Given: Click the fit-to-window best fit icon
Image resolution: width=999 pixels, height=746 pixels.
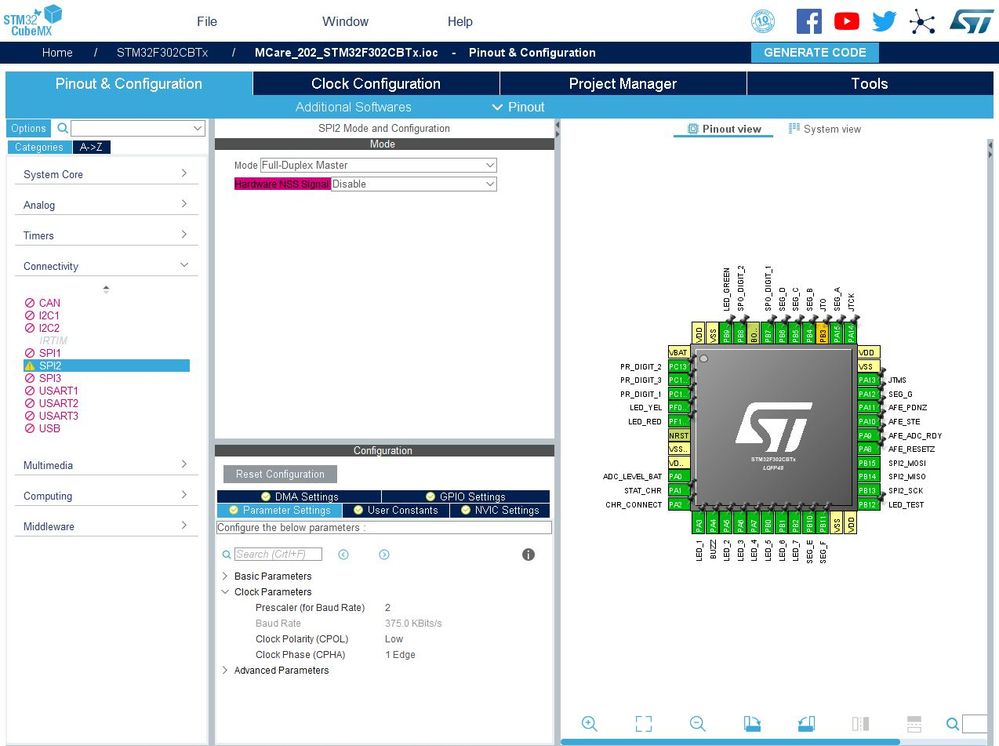Looking at the screenshot, I should pyautogui.click(x=643, y=724).
